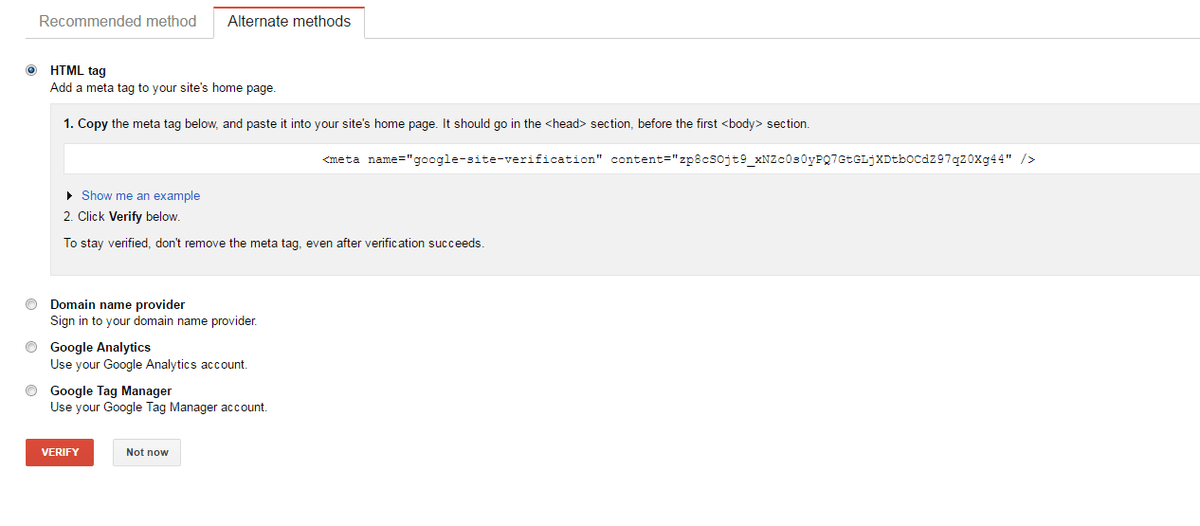Pick the Google Tag Manager radio button
Image resolution: width=1200 pixels, height=526 pixels.
(x=32, y=391)
